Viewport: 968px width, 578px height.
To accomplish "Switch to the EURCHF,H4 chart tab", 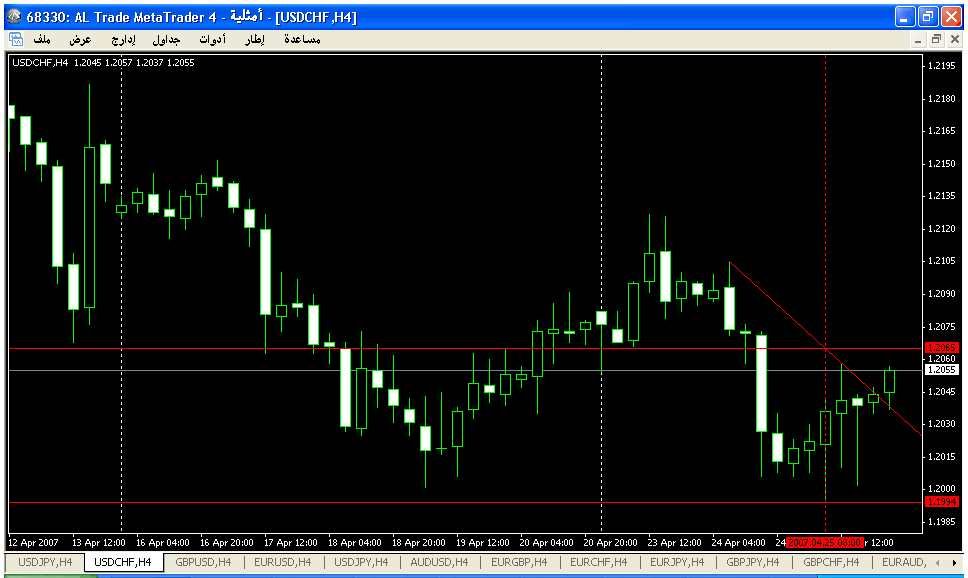I will point(598,562).
